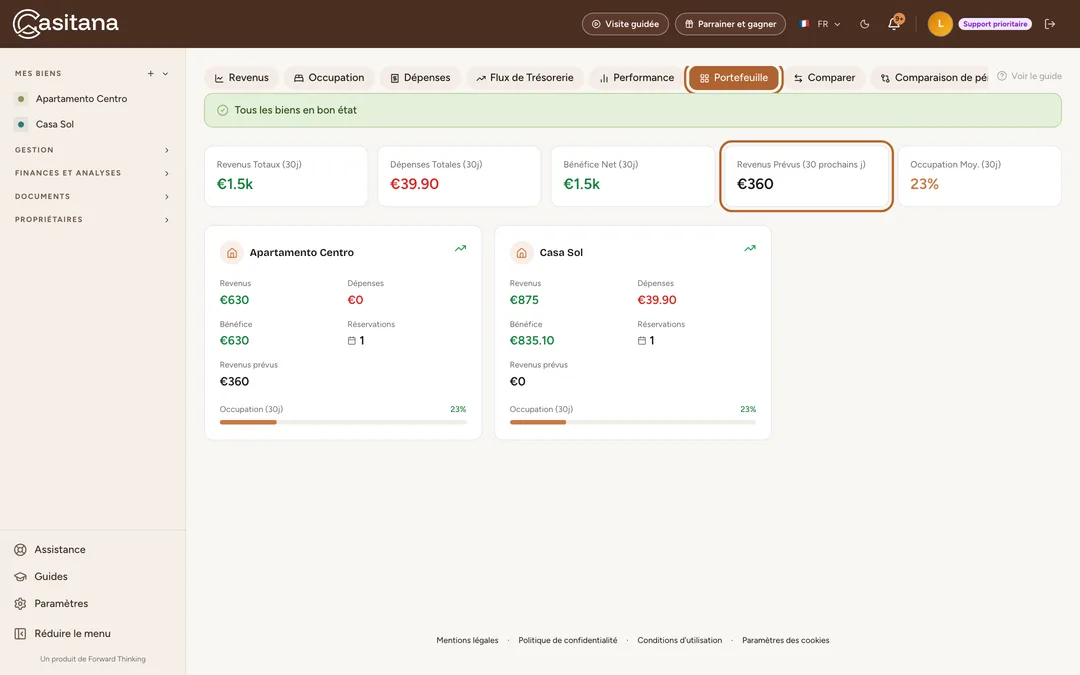1080x675 pixels.
Task: Expand the Gestion section
Action: click(92, 150)
